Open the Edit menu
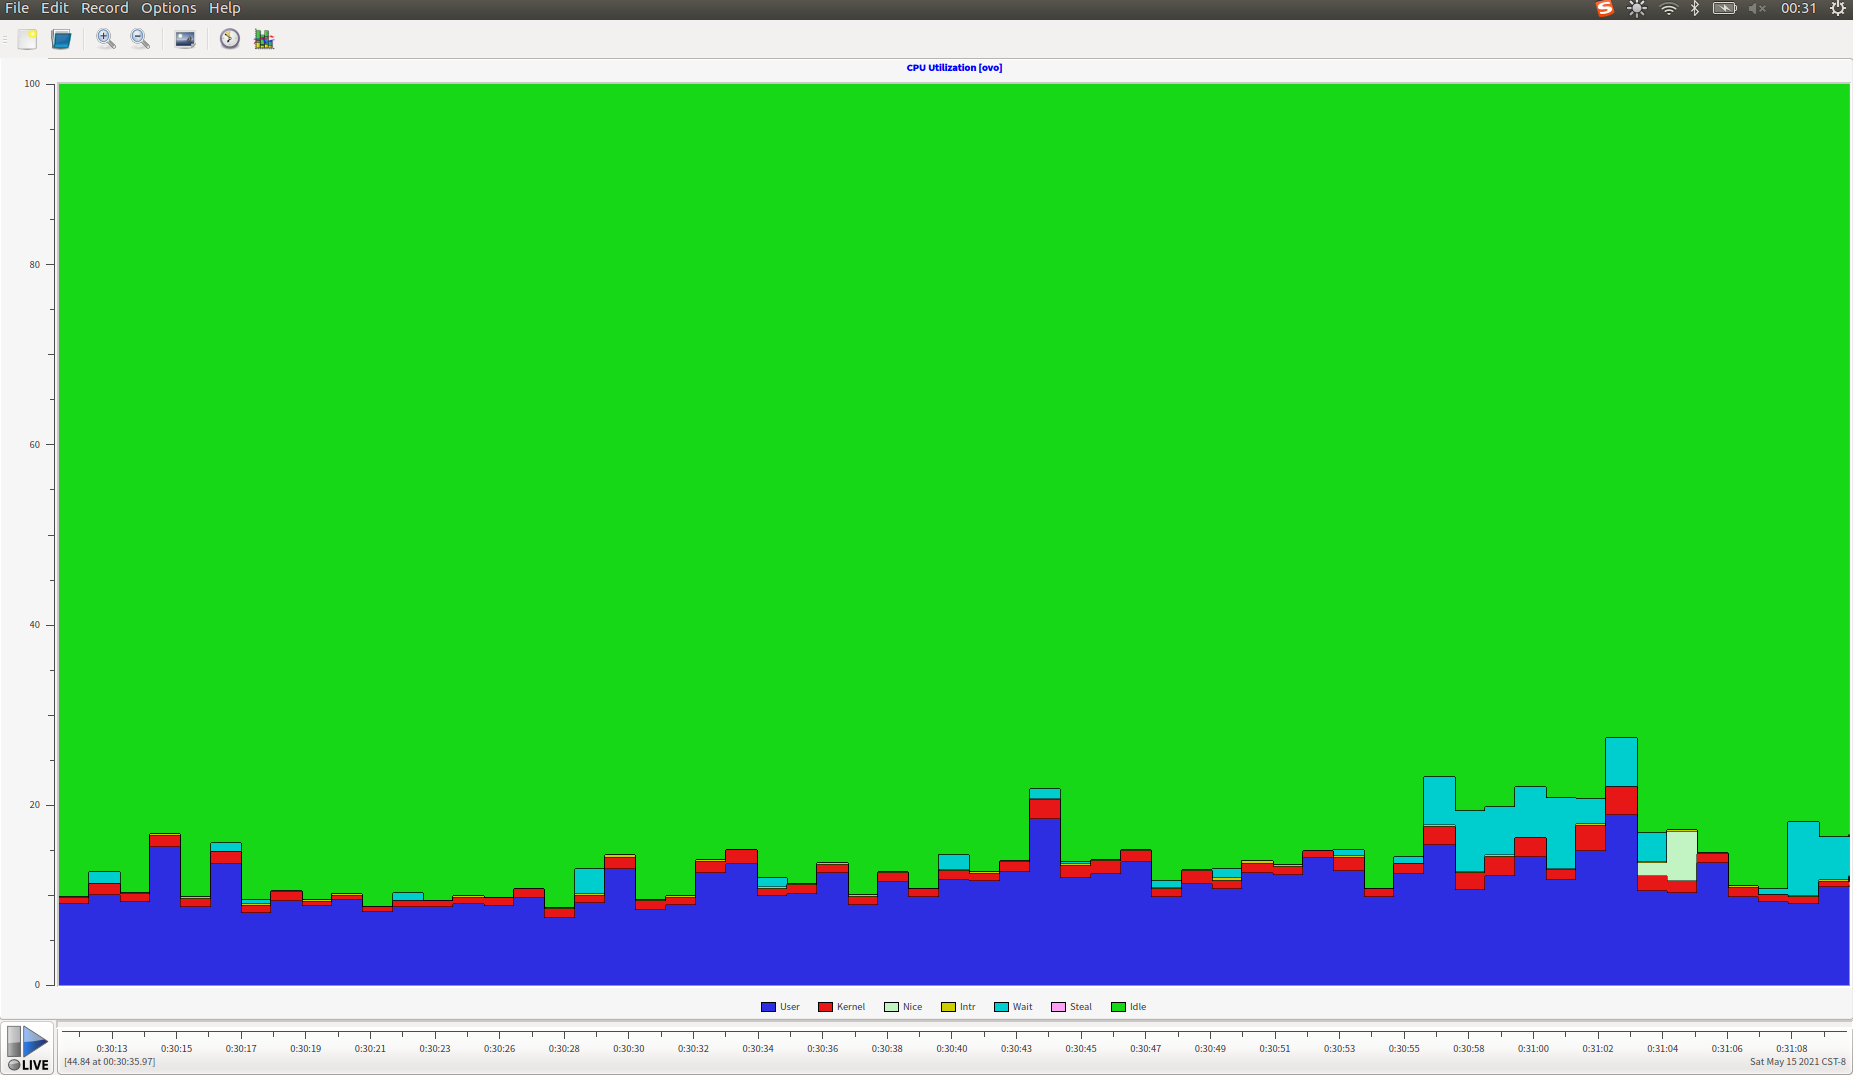The width and height of the screenshot is (1853, 1075). point(54,8)
